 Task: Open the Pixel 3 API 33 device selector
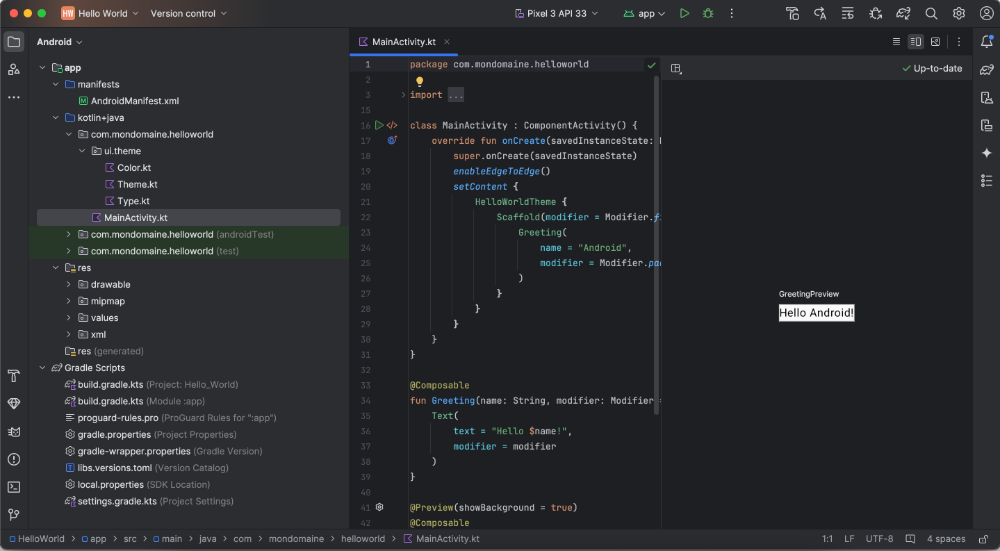point(556,13)
